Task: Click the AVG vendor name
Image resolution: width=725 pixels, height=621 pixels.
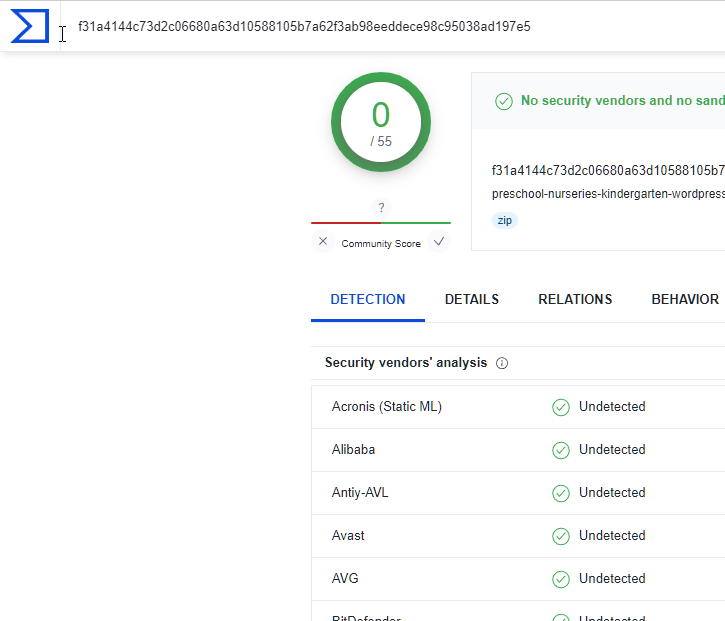Action: click(x=345, y=578)
